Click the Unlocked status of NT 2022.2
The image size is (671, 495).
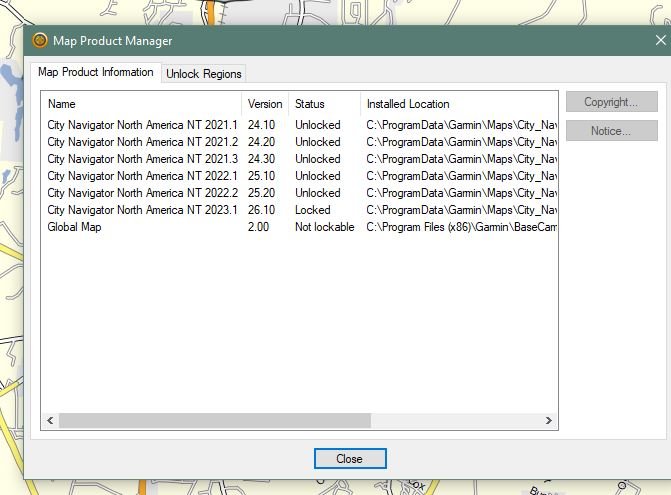[x=318, y=193]
